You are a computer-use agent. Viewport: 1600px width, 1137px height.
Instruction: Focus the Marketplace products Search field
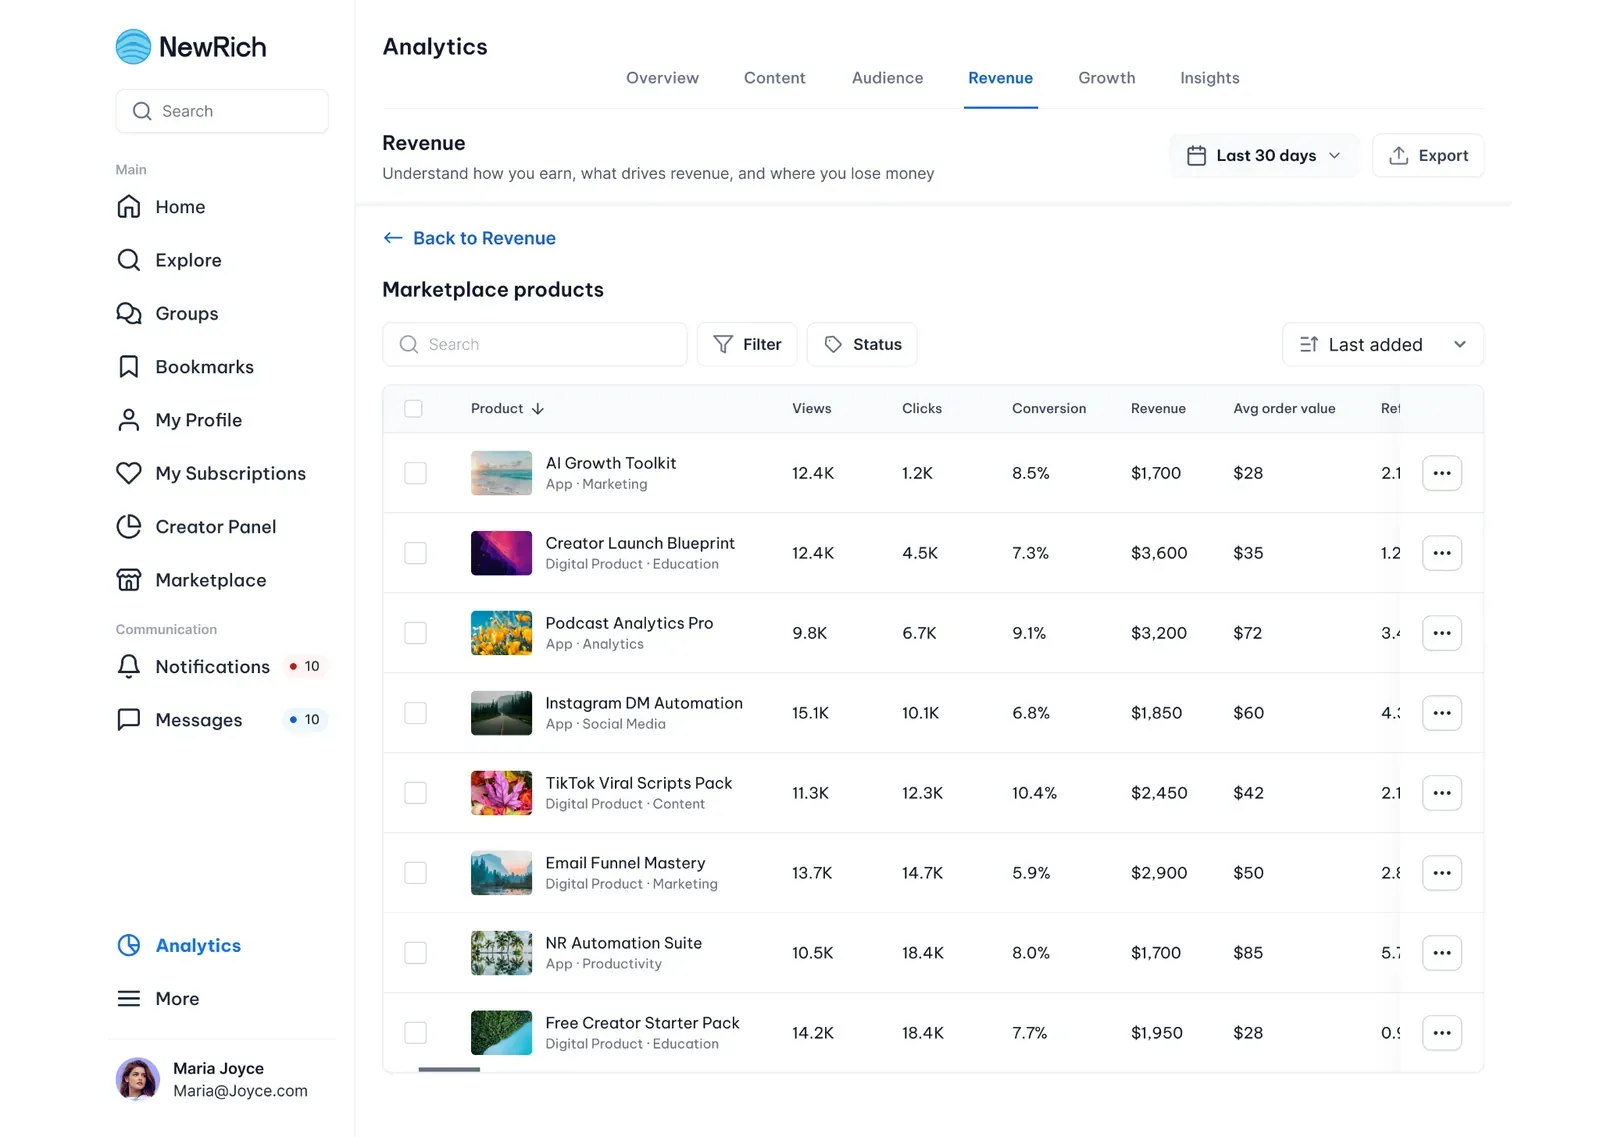pyautogui.click(x=535, y=344)
